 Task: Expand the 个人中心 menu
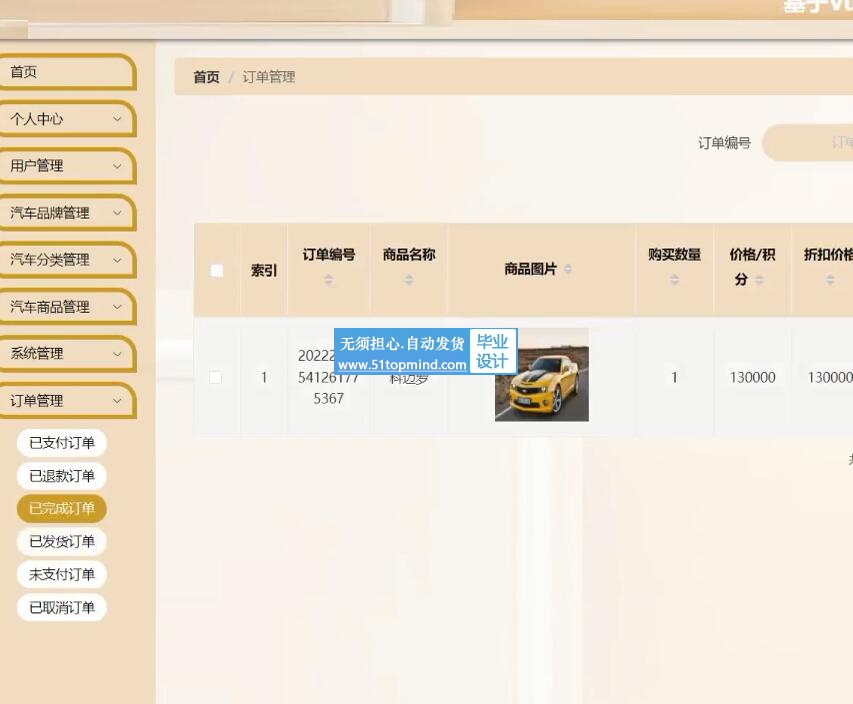click(67, 119)
